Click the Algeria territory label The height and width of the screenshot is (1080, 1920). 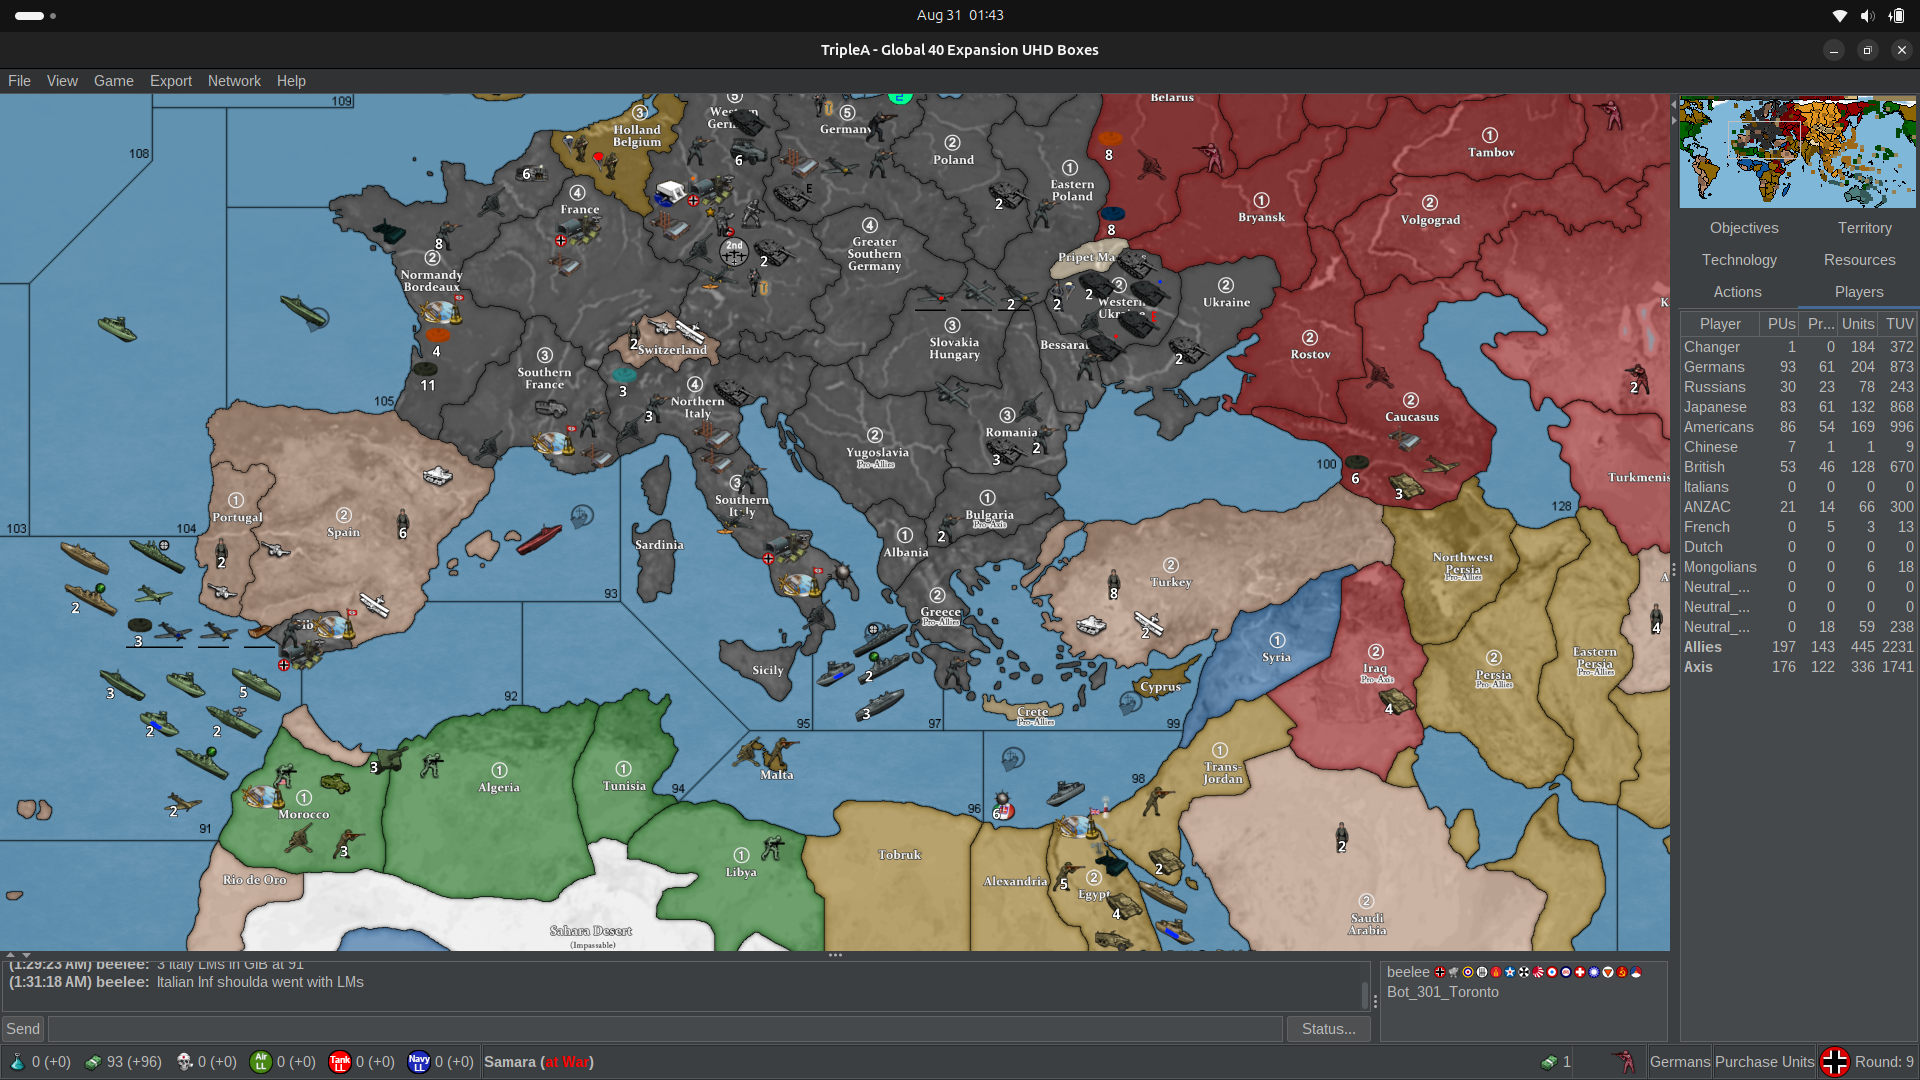[498, 787]
